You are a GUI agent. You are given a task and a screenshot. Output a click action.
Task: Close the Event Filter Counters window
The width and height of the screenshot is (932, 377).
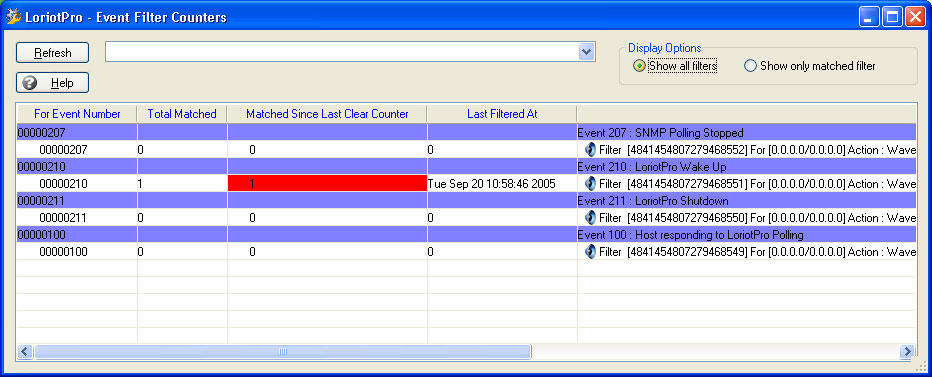click(915, 17)
